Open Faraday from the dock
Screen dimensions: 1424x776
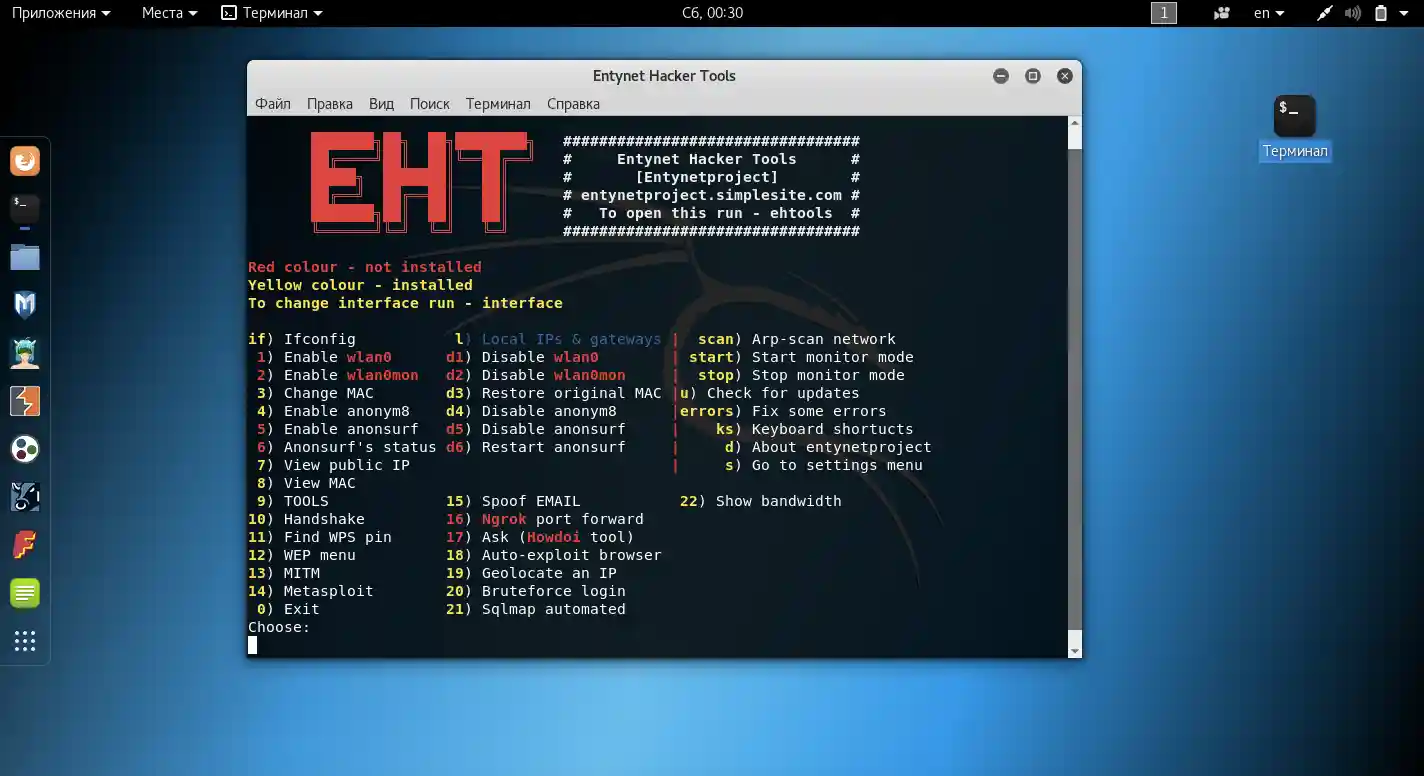point(25,545)
